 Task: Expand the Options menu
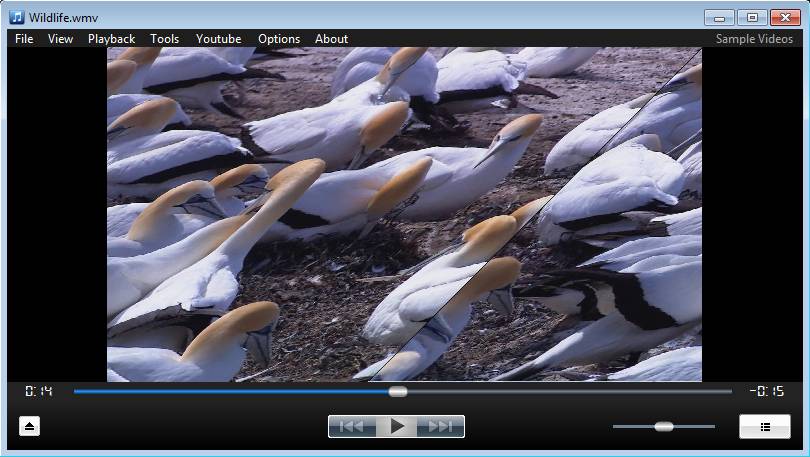click(x=279, y=39)
